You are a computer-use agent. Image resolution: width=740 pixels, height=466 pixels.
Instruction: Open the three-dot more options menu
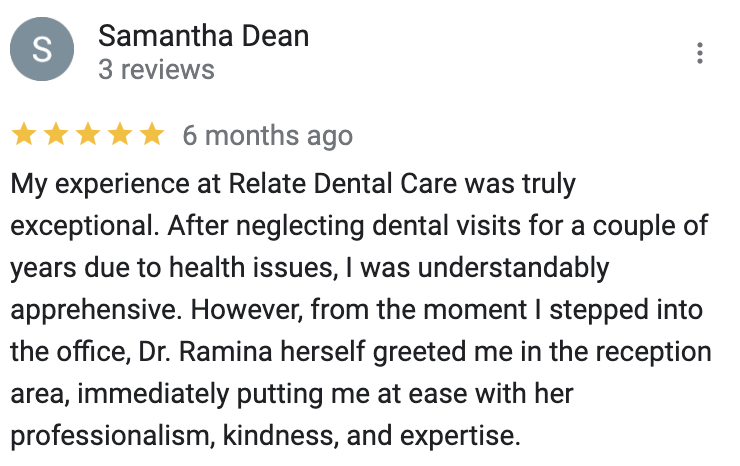click(700, 53)
